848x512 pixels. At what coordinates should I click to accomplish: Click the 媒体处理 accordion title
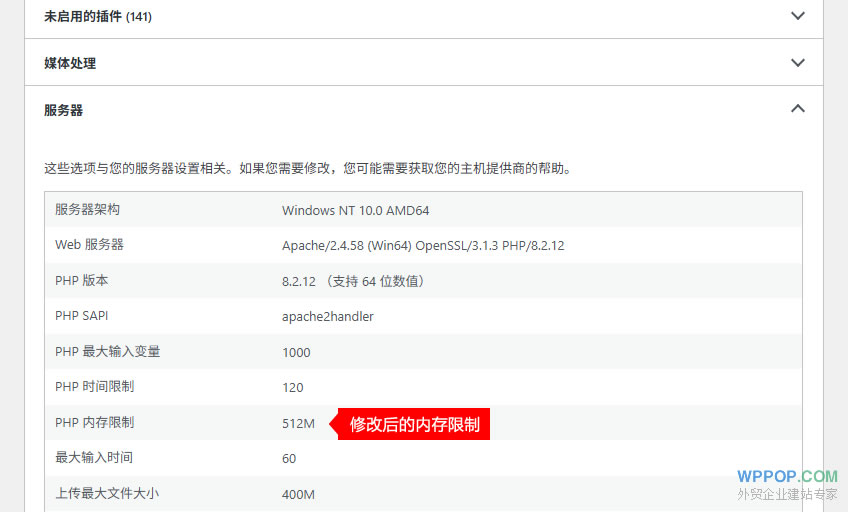coord(70,63)
